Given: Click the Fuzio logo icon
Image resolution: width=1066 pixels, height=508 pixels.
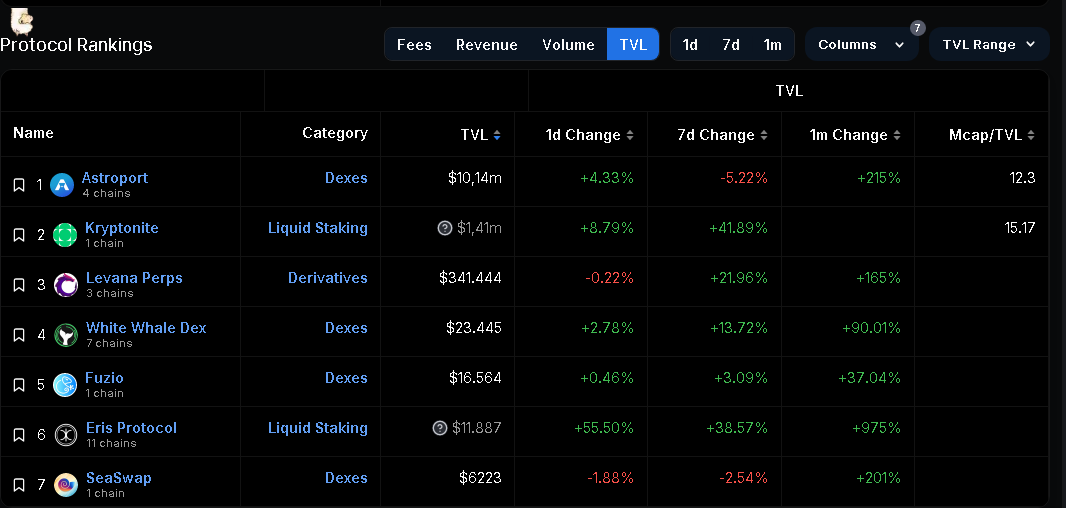Looking at the screenshot, I should (65, 385).
